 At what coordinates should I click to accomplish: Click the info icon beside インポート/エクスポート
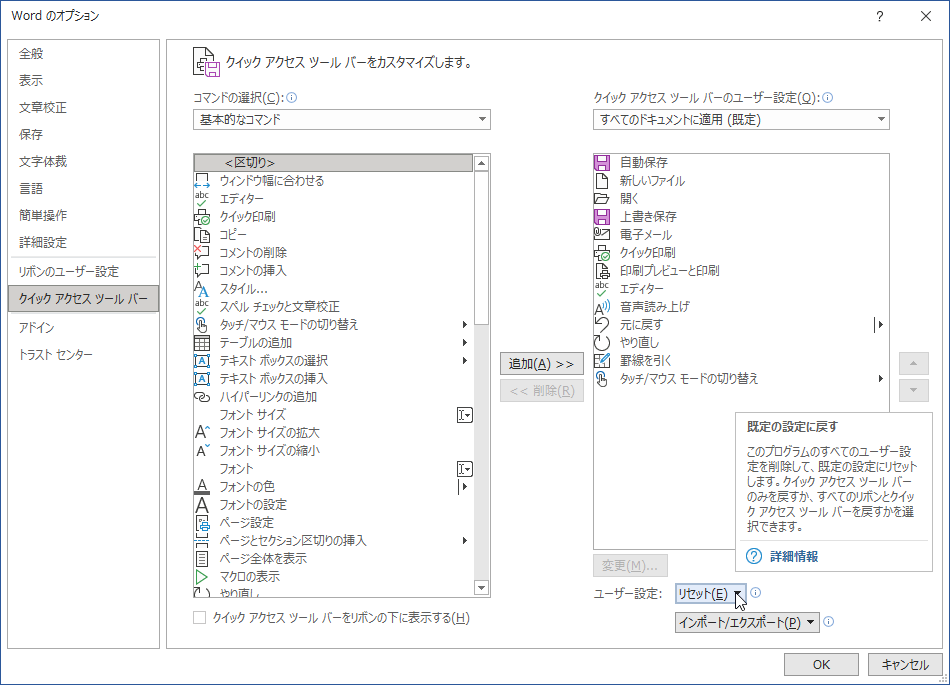[x=829, y=621]
